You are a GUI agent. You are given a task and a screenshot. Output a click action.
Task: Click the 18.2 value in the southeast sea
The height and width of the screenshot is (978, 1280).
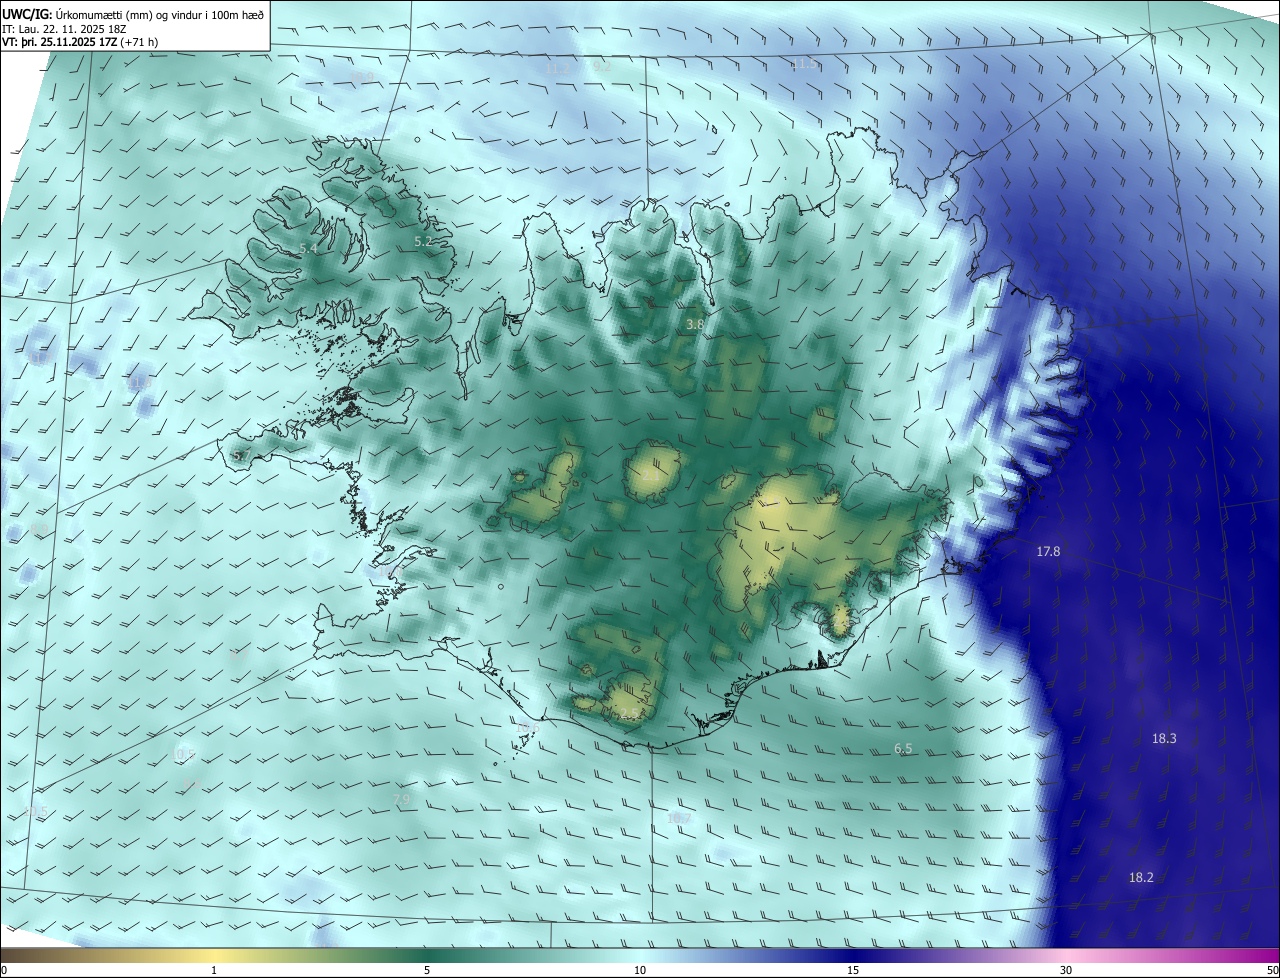coord(1141,878)
